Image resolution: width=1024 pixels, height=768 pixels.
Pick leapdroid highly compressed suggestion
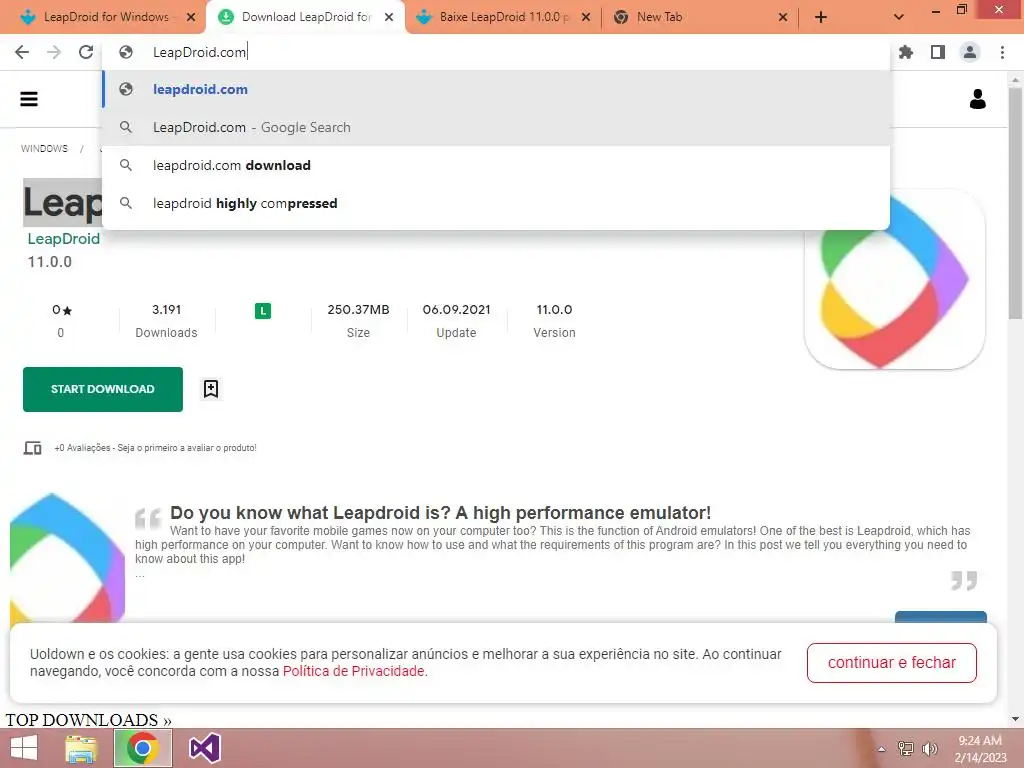[496, 203]
